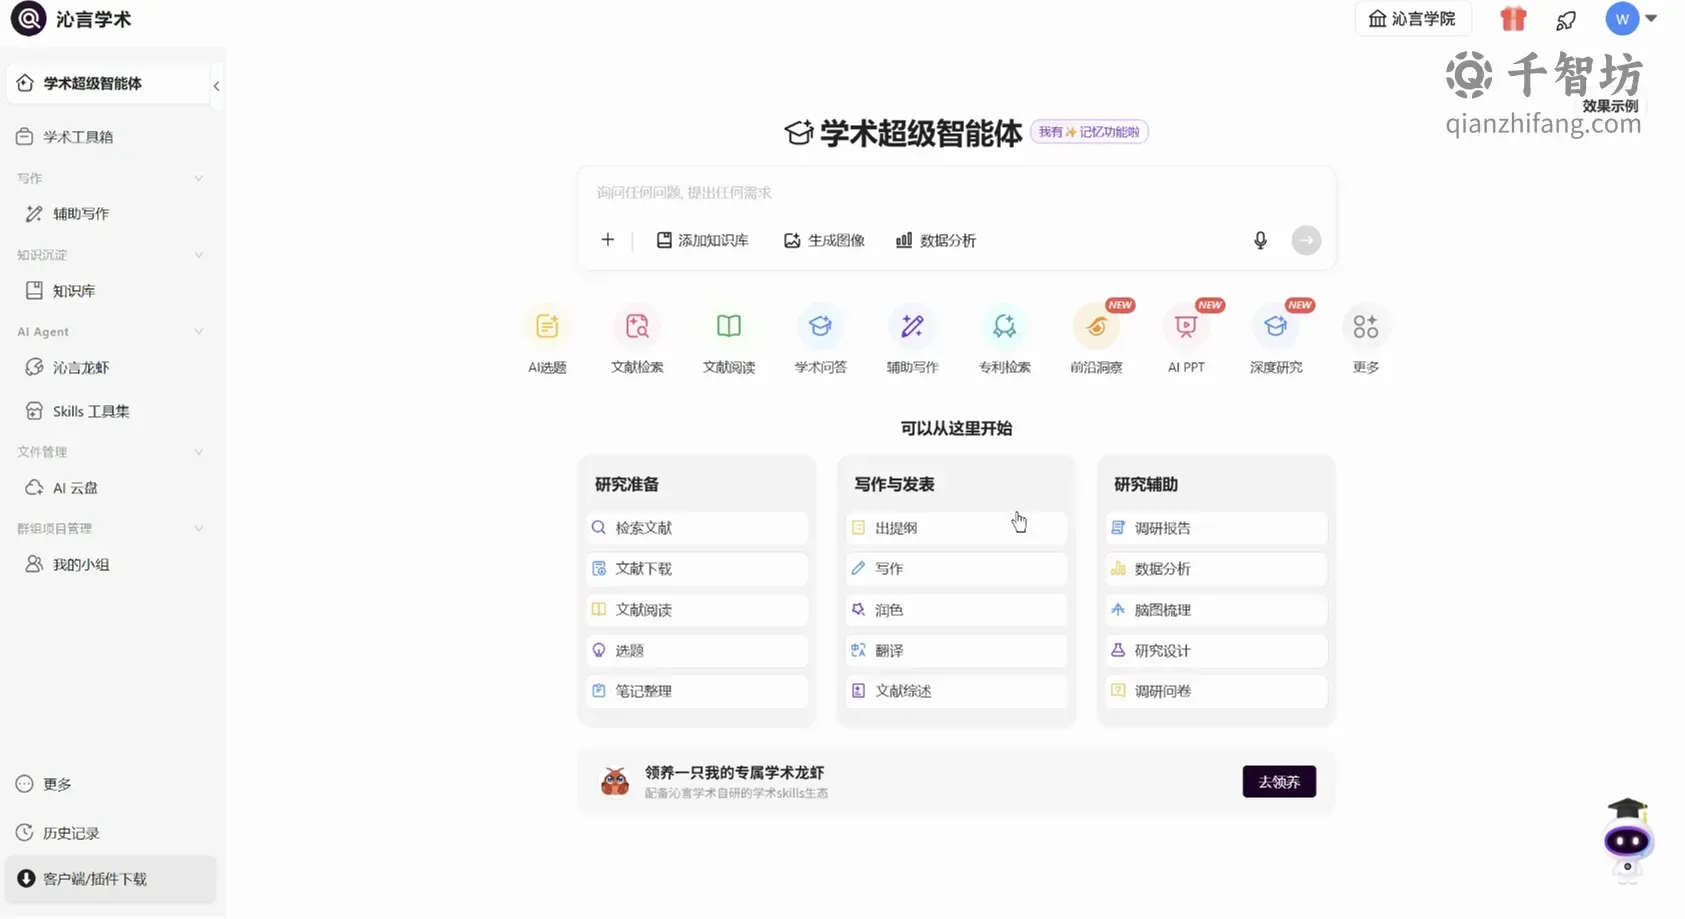This screenshot has height=919, width=1685.
Task: Open the AI选题 tool icon
Action: point(547,327)
